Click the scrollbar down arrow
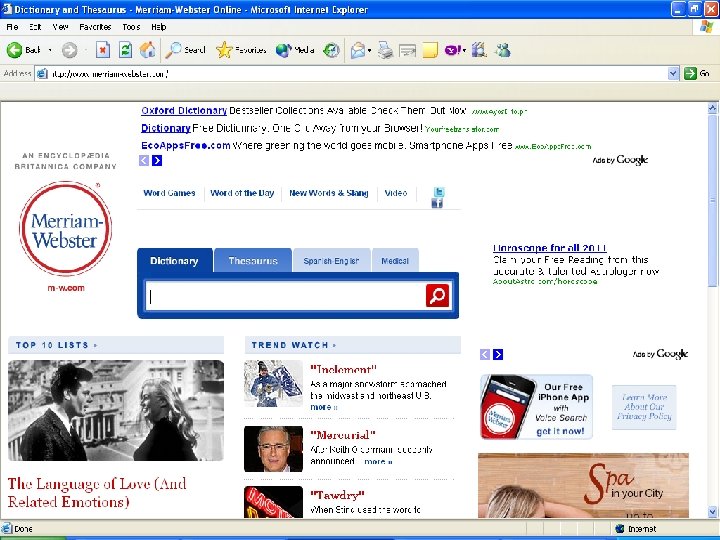The width and height of the screenshot is (720, 540). 712,512
